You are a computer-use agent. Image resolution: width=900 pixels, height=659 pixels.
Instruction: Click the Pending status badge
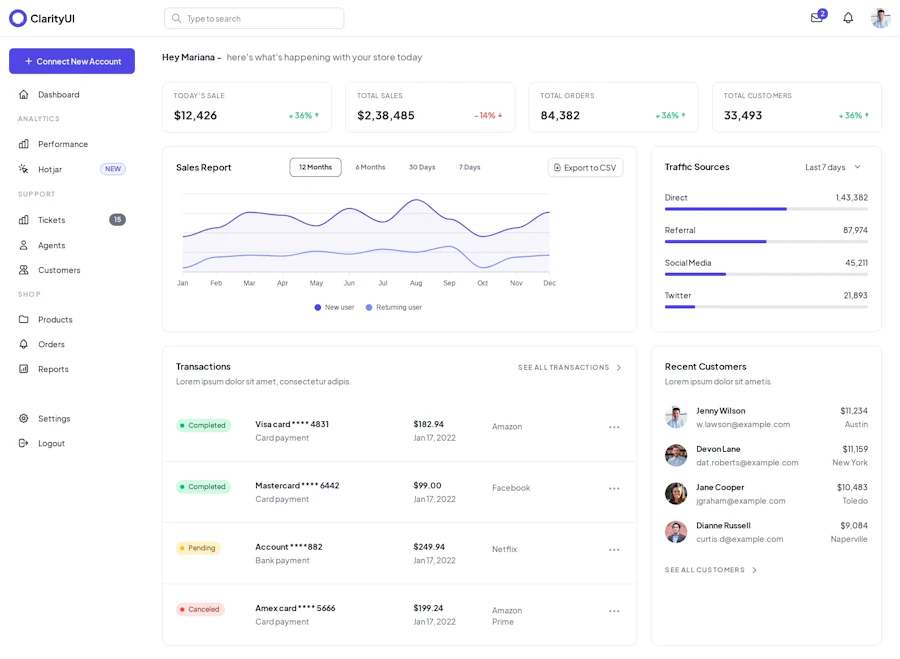[198, 548]
